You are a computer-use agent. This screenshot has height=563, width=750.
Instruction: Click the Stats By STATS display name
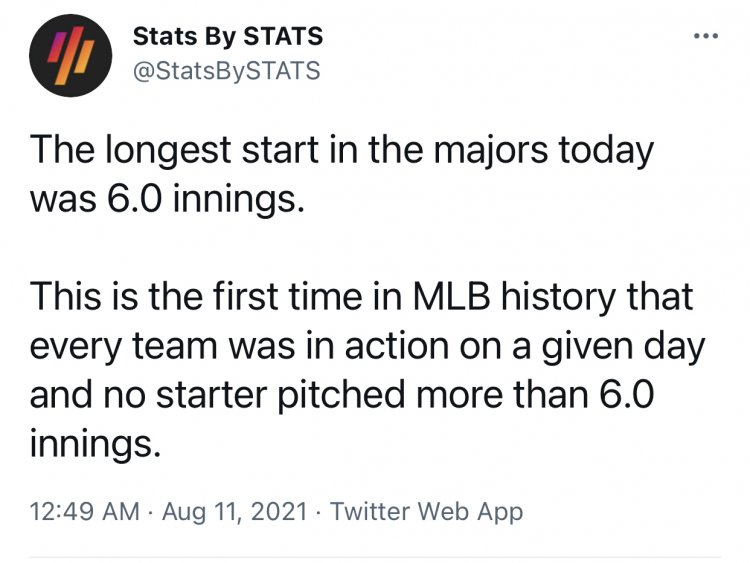pos(228,36)
